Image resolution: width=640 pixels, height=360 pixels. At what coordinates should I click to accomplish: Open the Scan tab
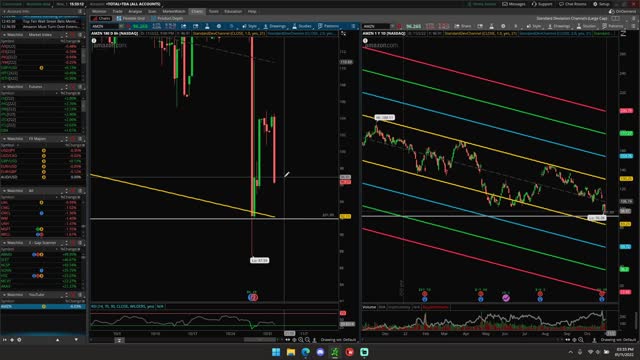[152, 11]
